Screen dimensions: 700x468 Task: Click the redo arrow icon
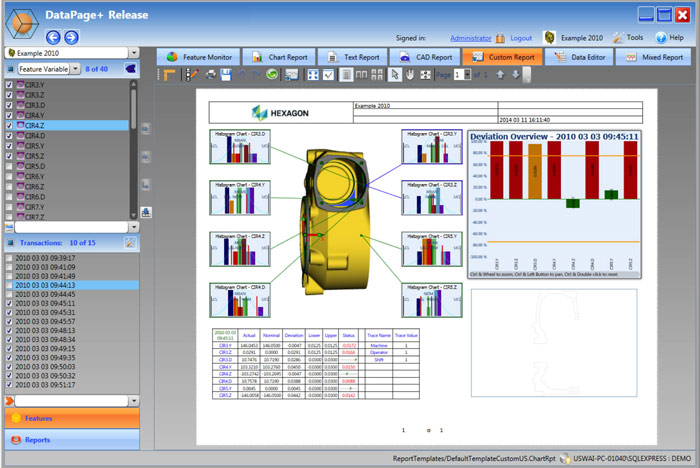tap(256, 75)
